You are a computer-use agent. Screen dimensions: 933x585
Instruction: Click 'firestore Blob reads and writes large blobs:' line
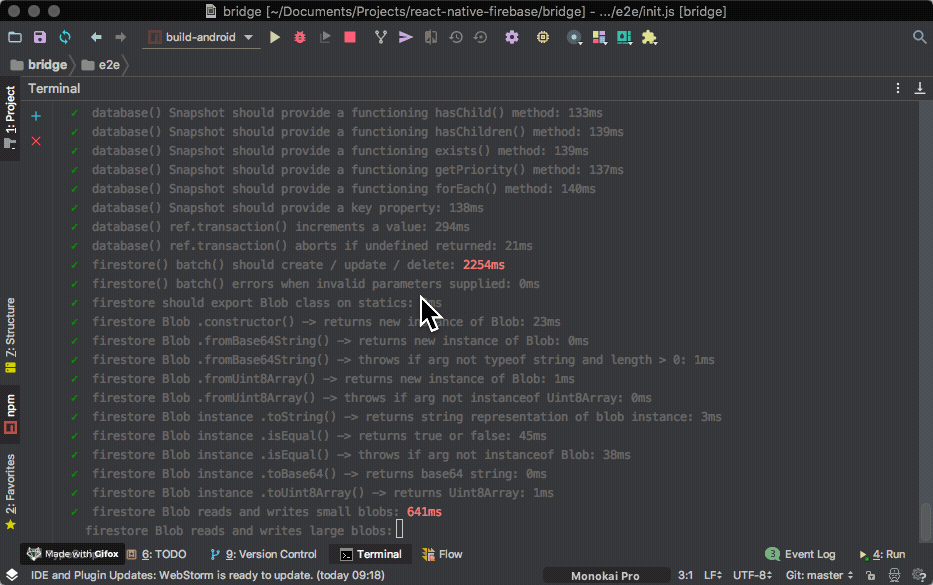pos(239,531)
